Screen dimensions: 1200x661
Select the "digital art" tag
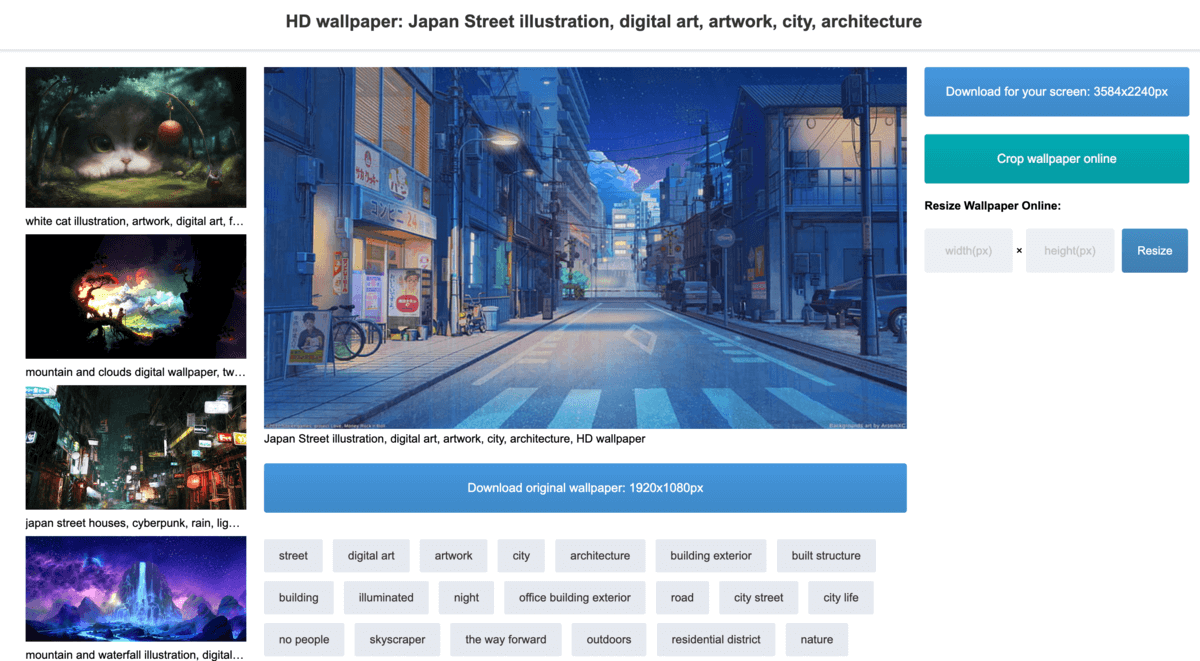(x=371, y=556)
